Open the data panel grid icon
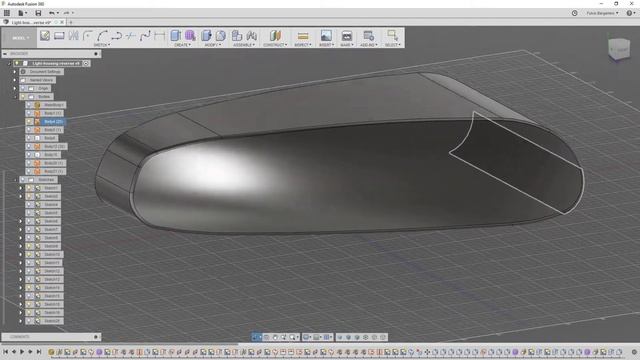The width and height of the screenshot is (640, 360). pos(7,13)
